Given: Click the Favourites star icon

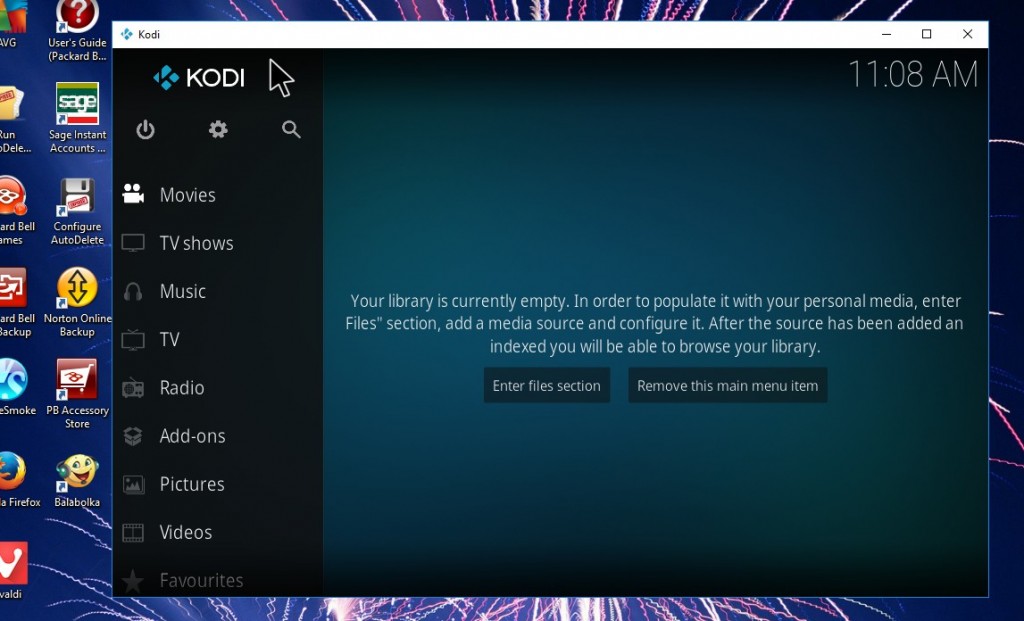Looking at the screenshot, I should pyautogui.click(x=133, y=580).
